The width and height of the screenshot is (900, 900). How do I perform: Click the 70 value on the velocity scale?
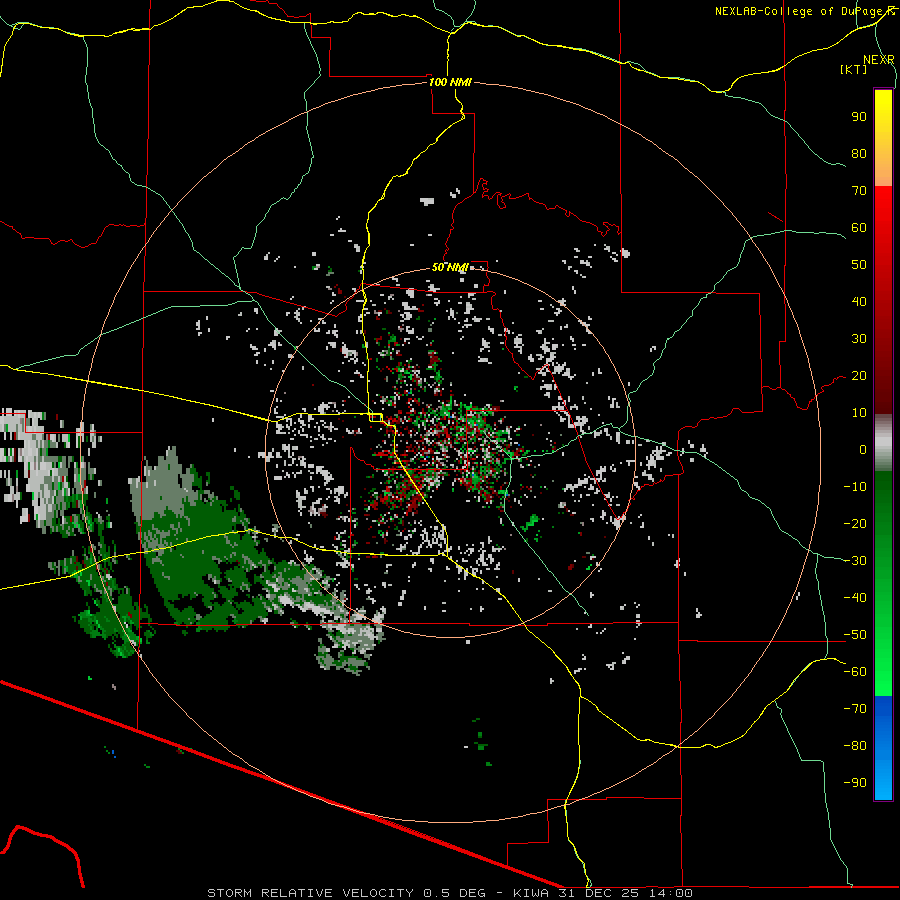click(x=859, y=191)
